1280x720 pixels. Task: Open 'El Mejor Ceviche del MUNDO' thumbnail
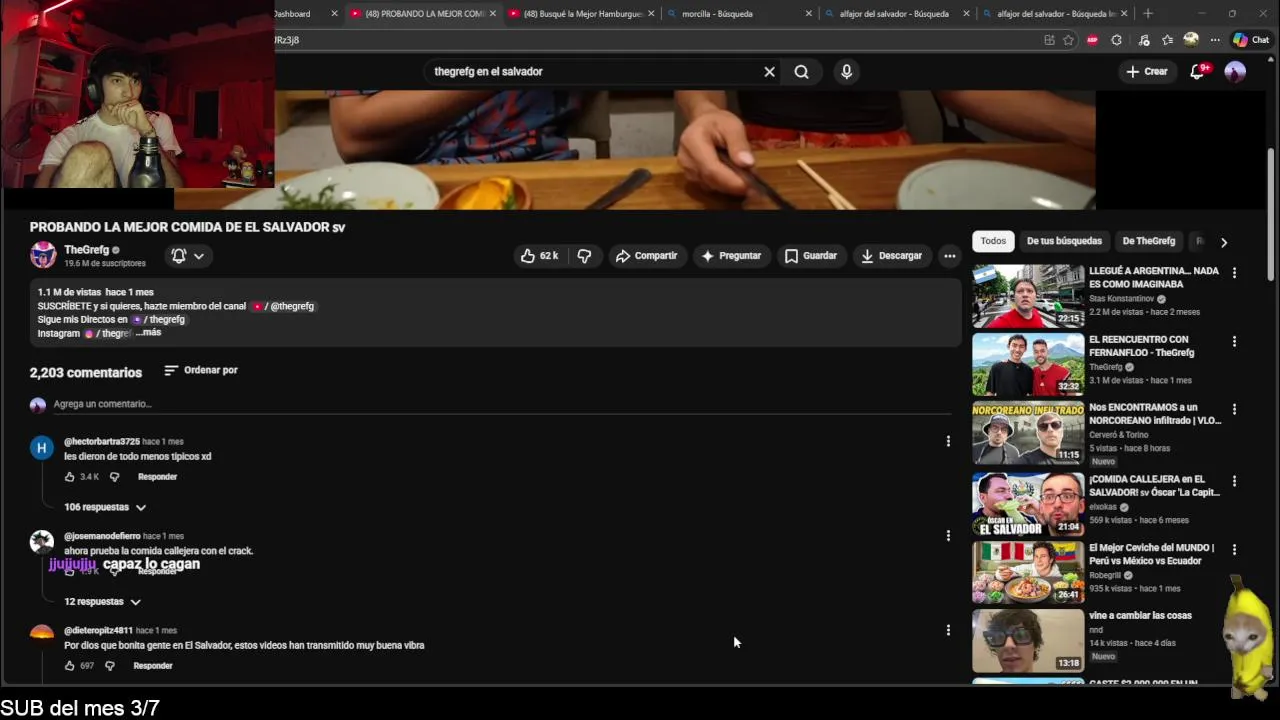click(x=1028, y=573)
